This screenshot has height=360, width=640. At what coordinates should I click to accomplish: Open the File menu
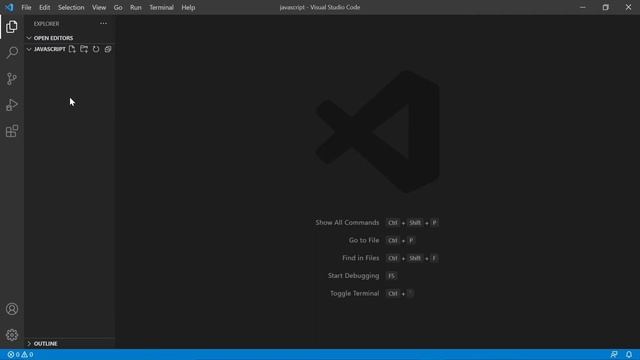pyautogui.click(x=27, y=7)
